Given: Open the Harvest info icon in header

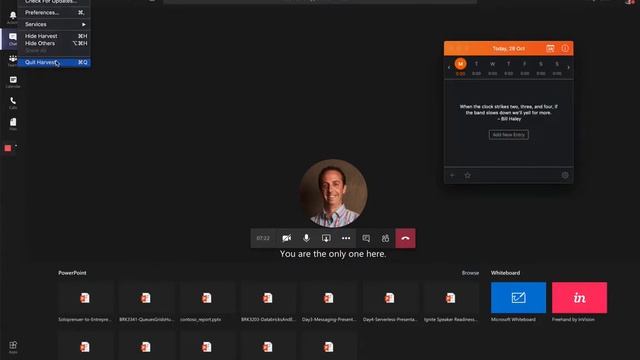Looking at the screenshot, I should click(x=565, y=49).
